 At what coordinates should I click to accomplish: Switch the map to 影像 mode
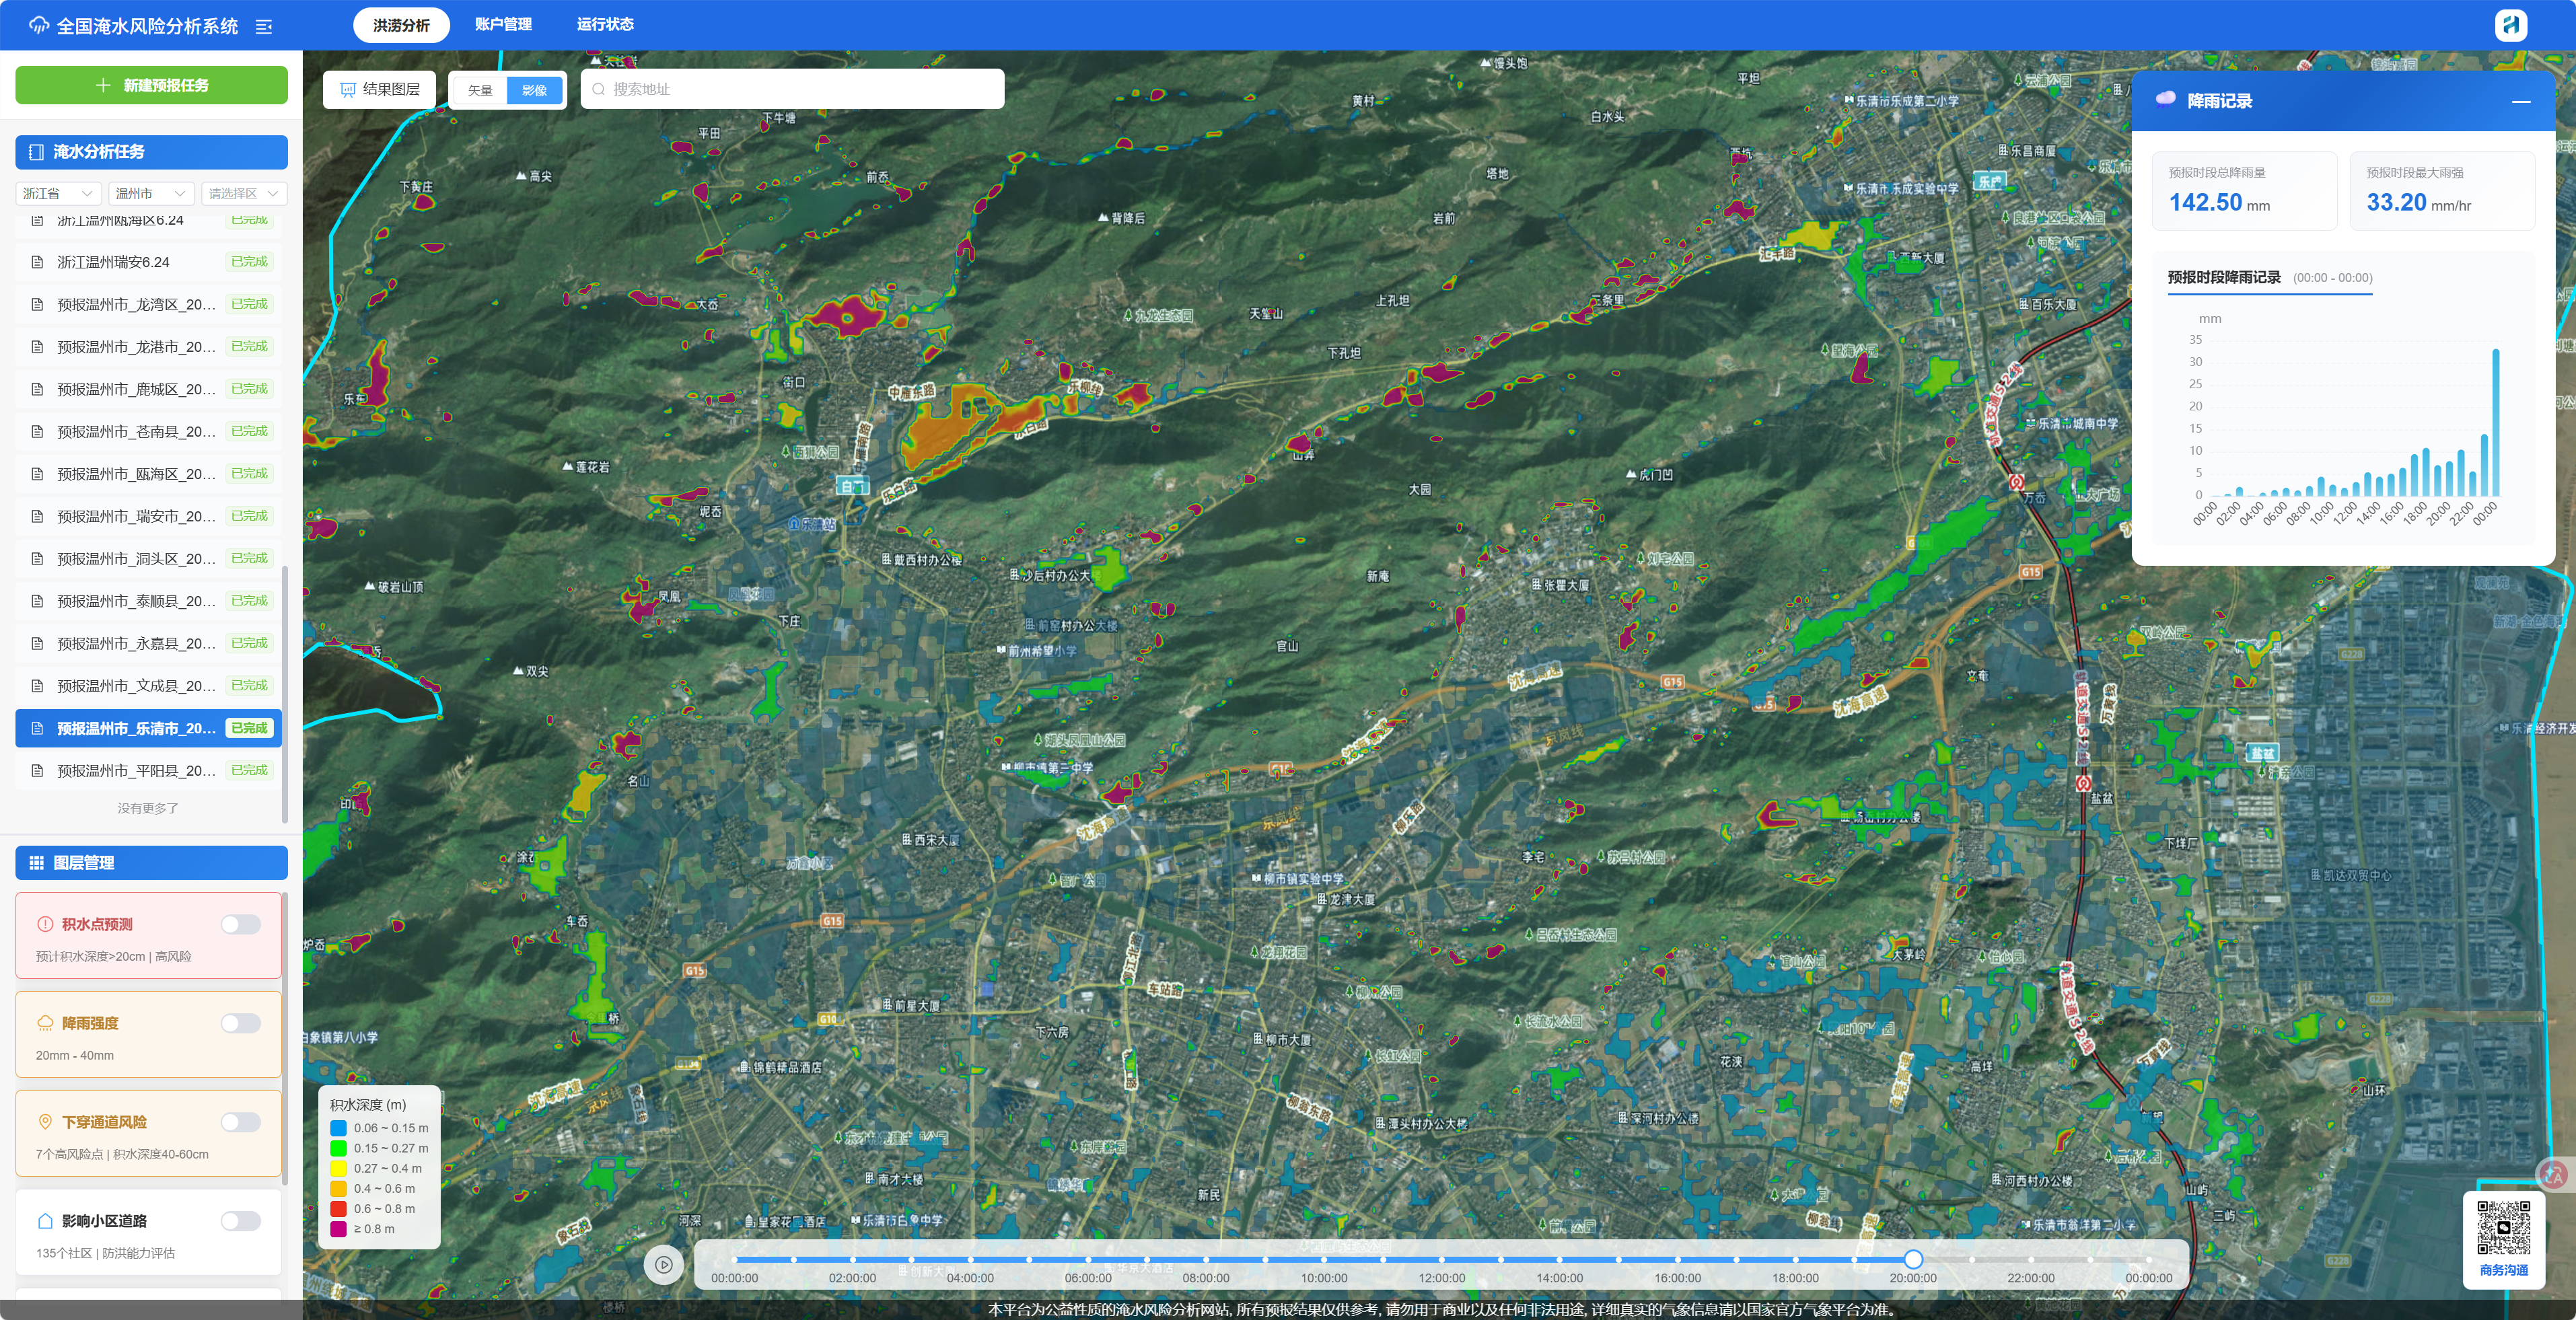point(535,90)
